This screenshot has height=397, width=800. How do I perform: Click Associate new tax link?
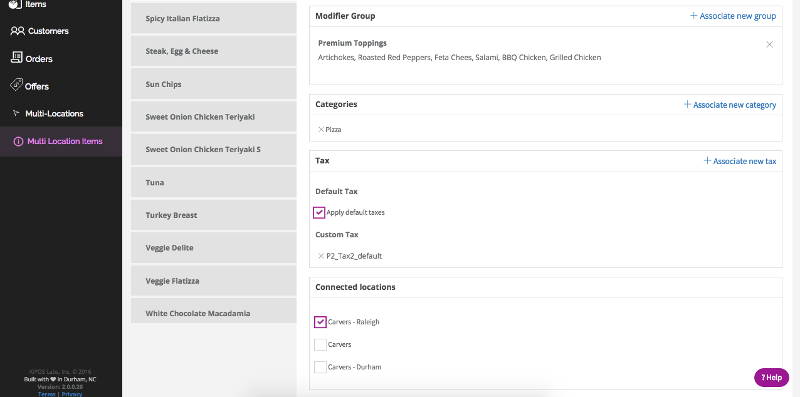[x=740, y=161]
